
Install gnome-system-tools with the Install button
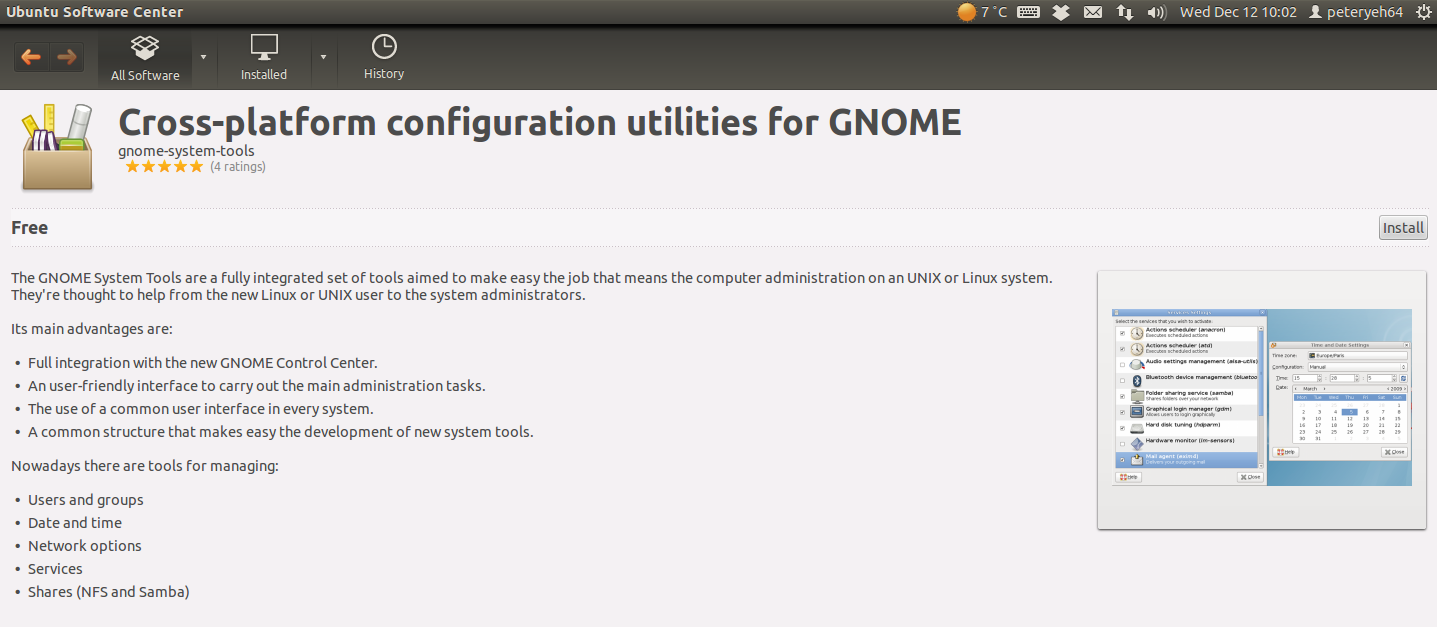pos(1403,227)
